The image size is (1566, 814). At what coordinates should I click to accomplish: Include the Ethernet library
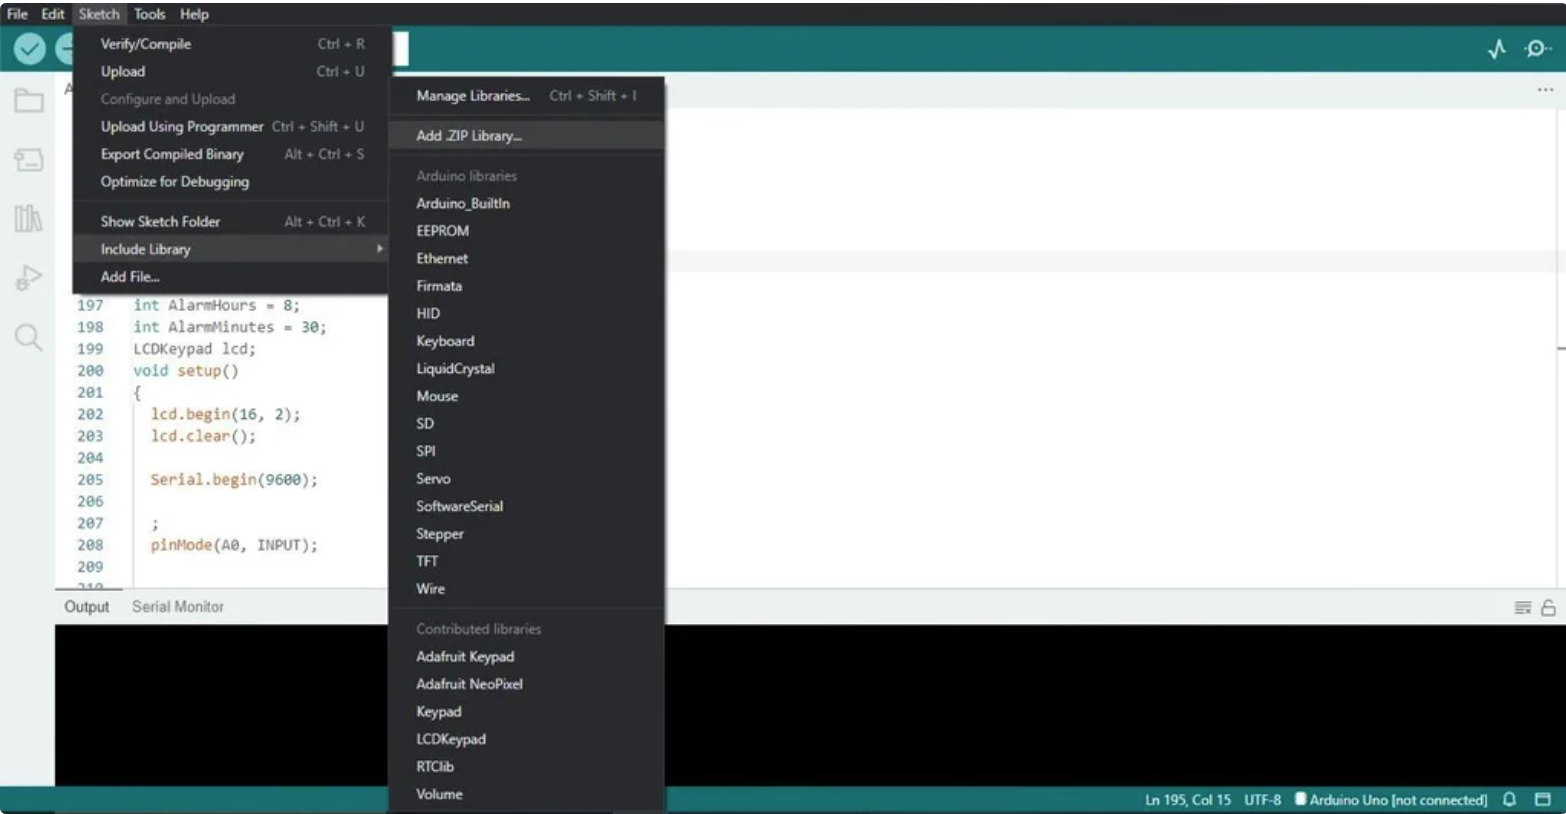click(526, 258)
